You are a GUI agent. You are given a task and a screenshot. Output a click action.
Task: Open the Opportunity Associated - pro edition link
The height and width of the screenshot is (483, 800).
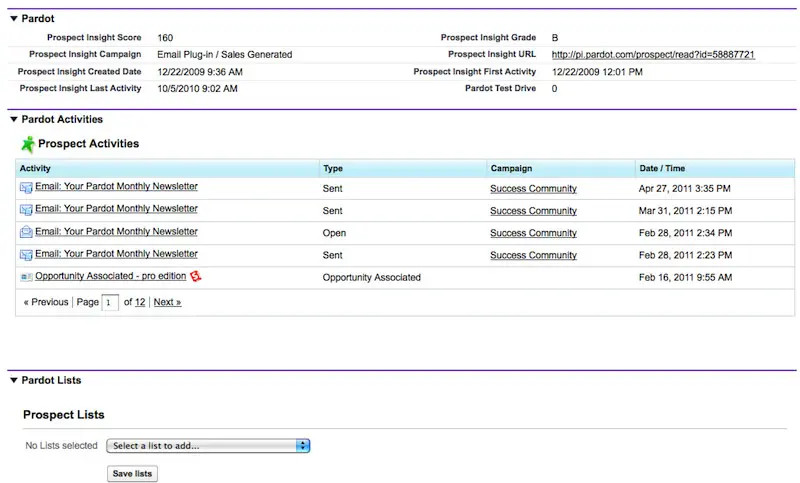(x=110, y=277)
